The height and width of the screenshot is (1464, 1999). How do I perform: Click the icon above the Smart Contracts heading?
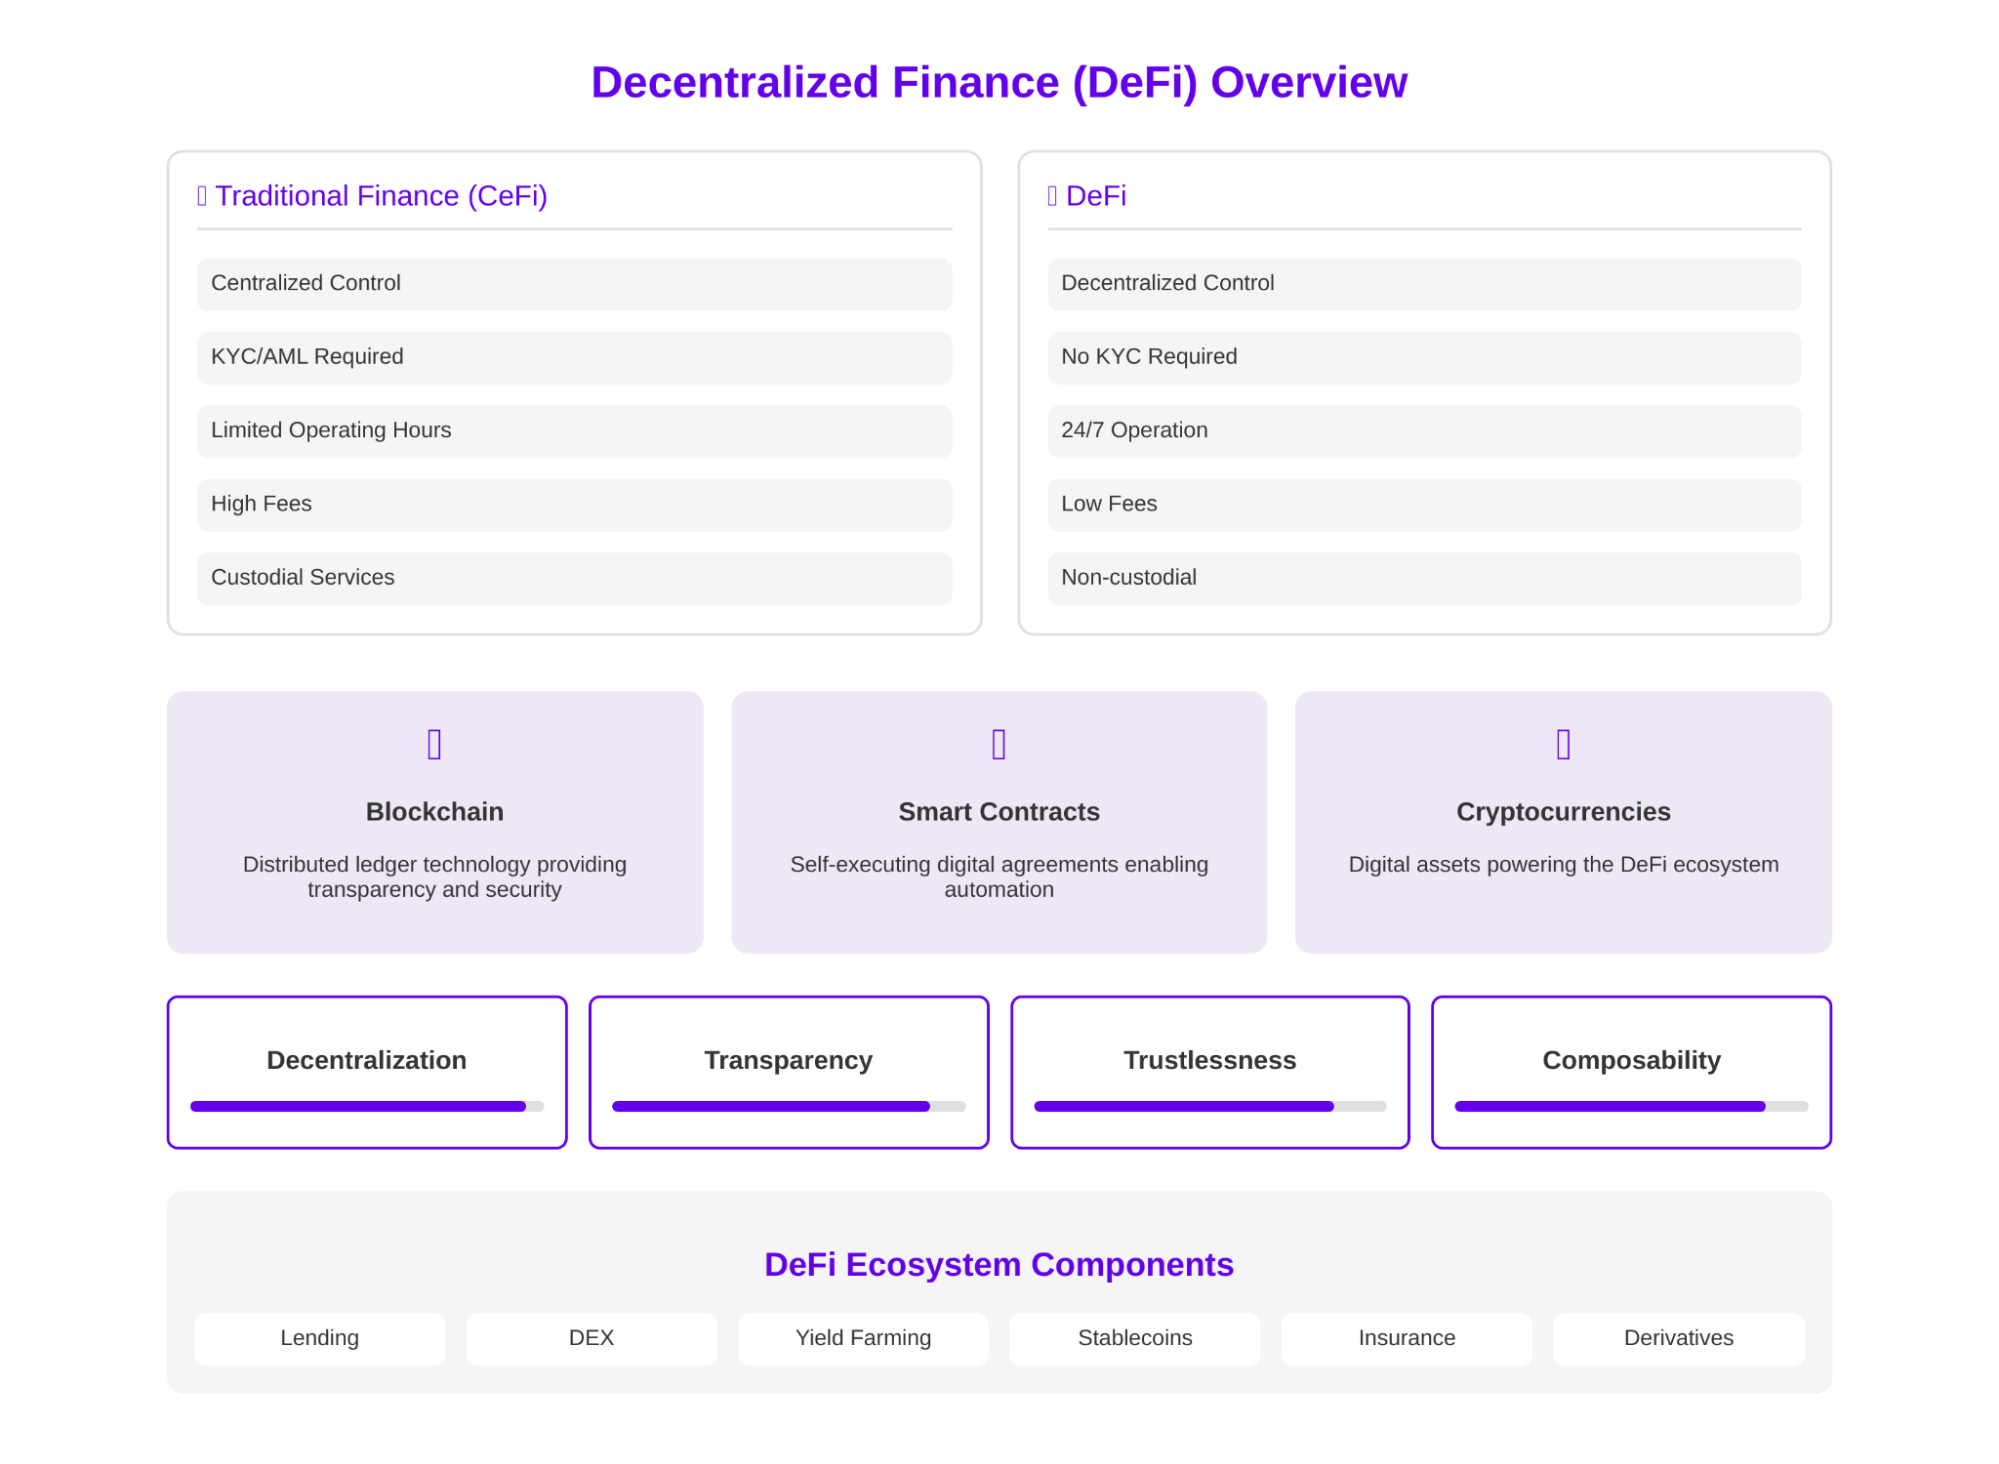[x=998, y=744]
